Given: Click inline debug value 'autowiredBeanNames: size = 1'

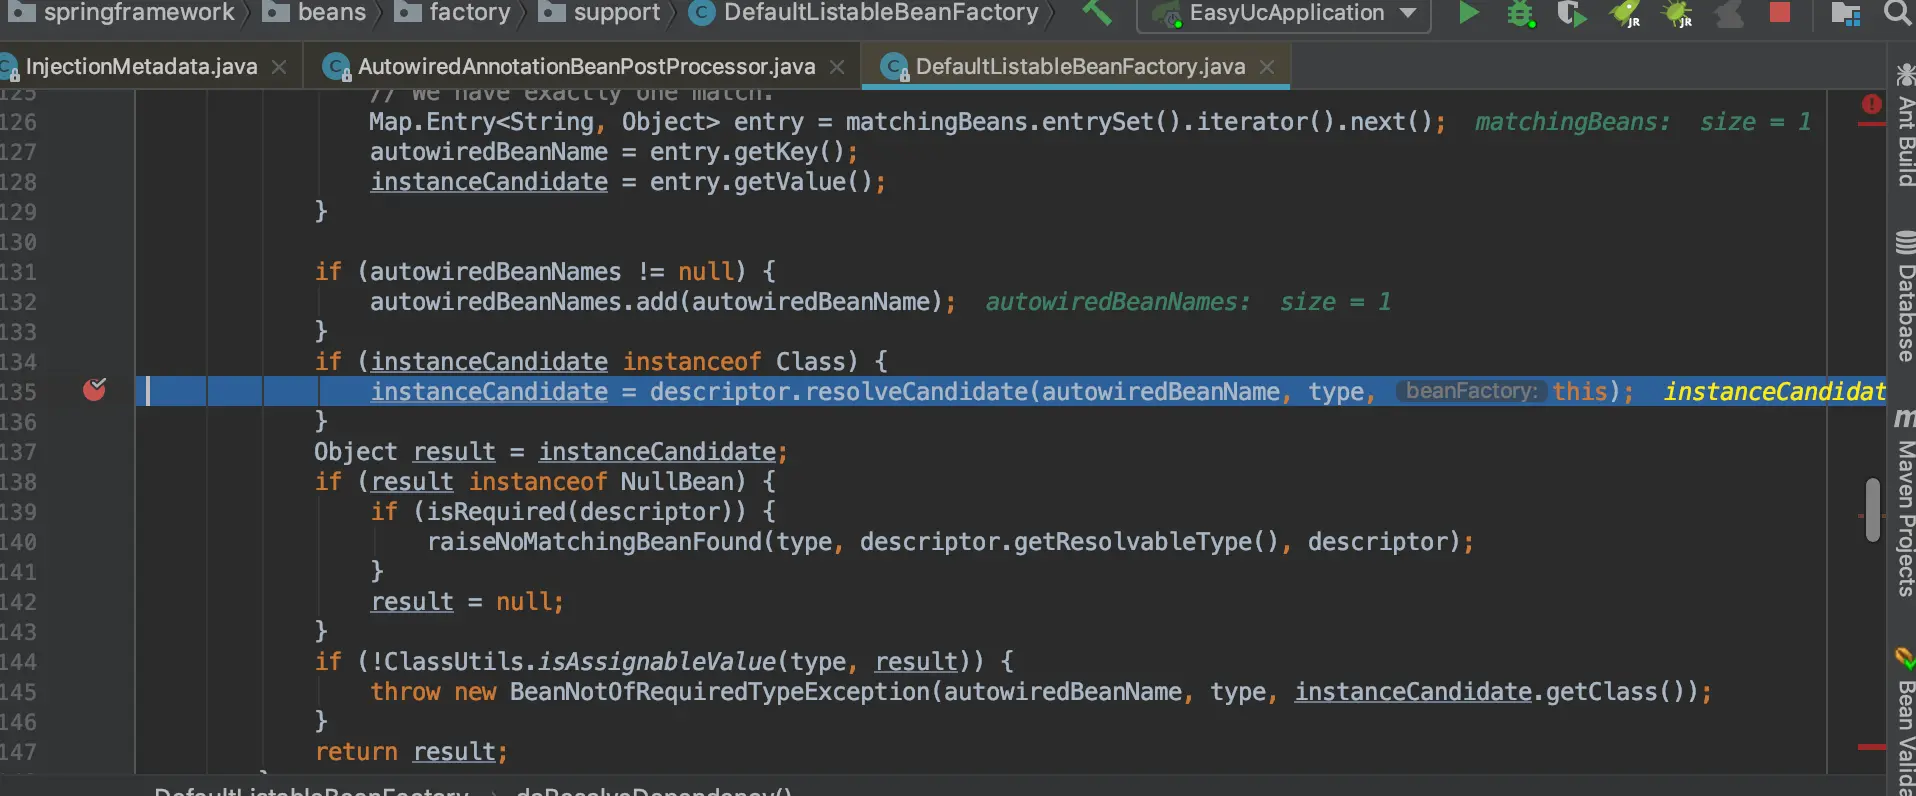Looking at the screenshot, I should coord(1188,302).
